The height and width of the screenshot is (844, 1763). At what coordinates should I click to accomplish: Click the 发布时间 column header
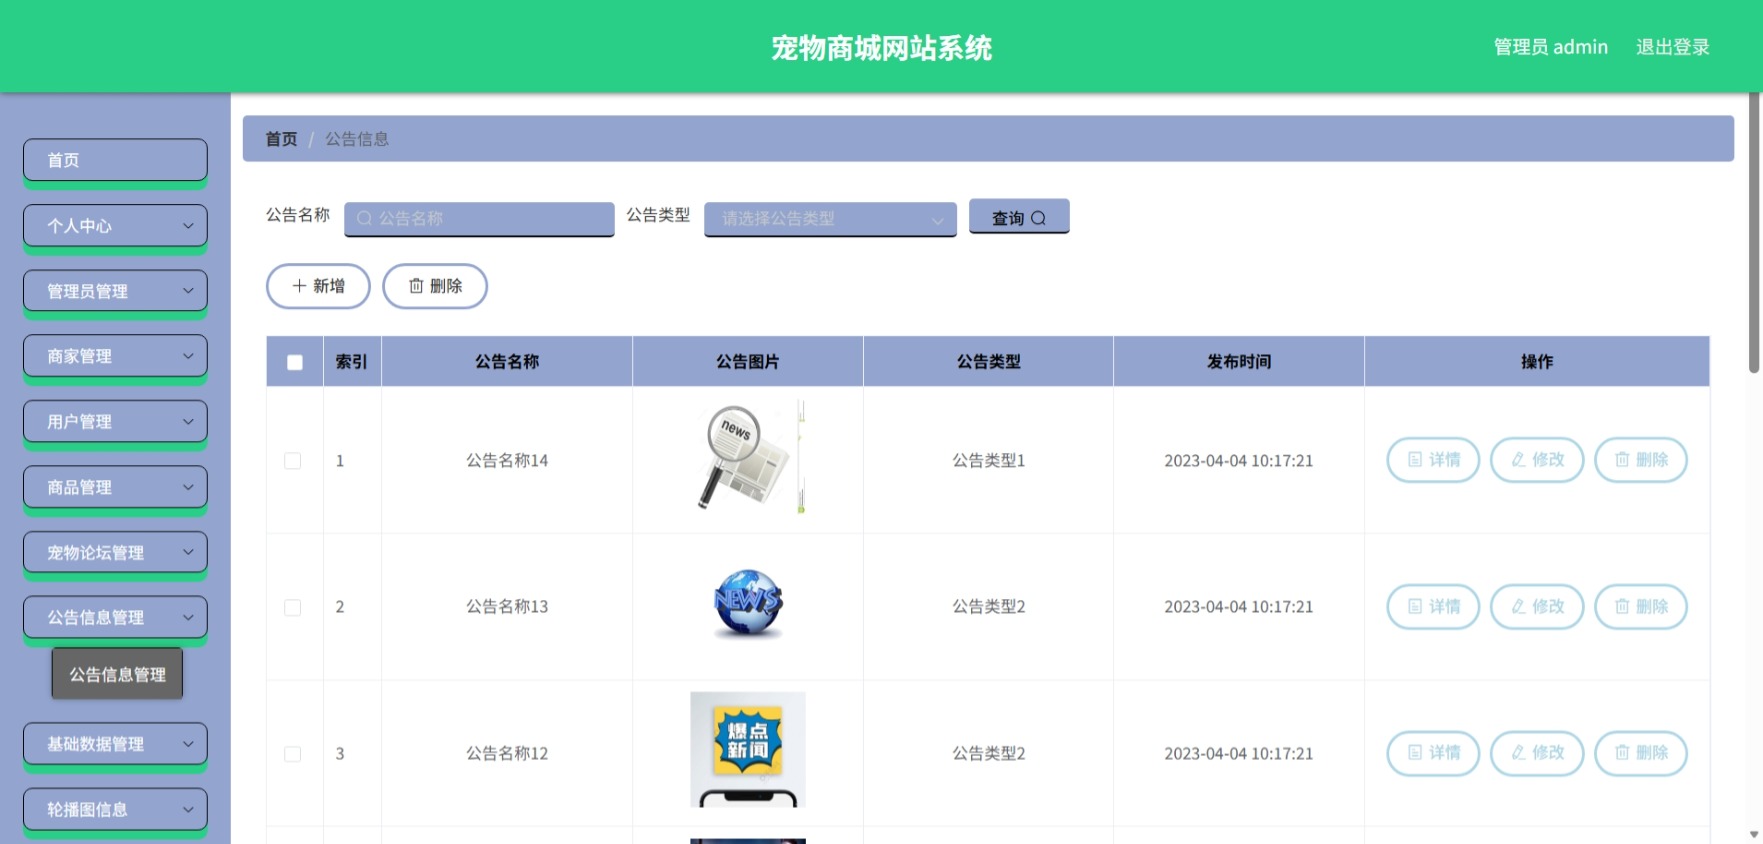click(1239, 362)
